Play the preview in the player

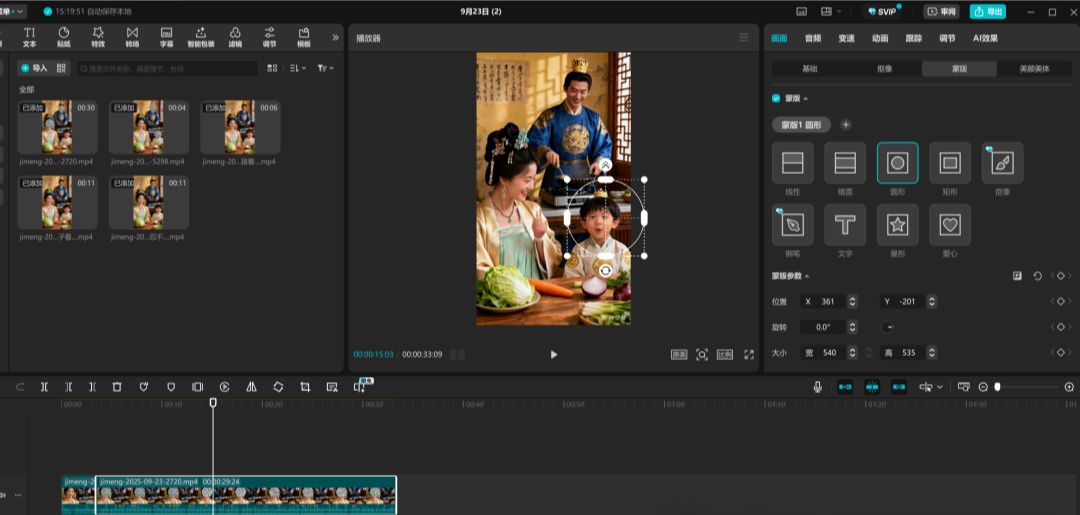pos(554,354)
